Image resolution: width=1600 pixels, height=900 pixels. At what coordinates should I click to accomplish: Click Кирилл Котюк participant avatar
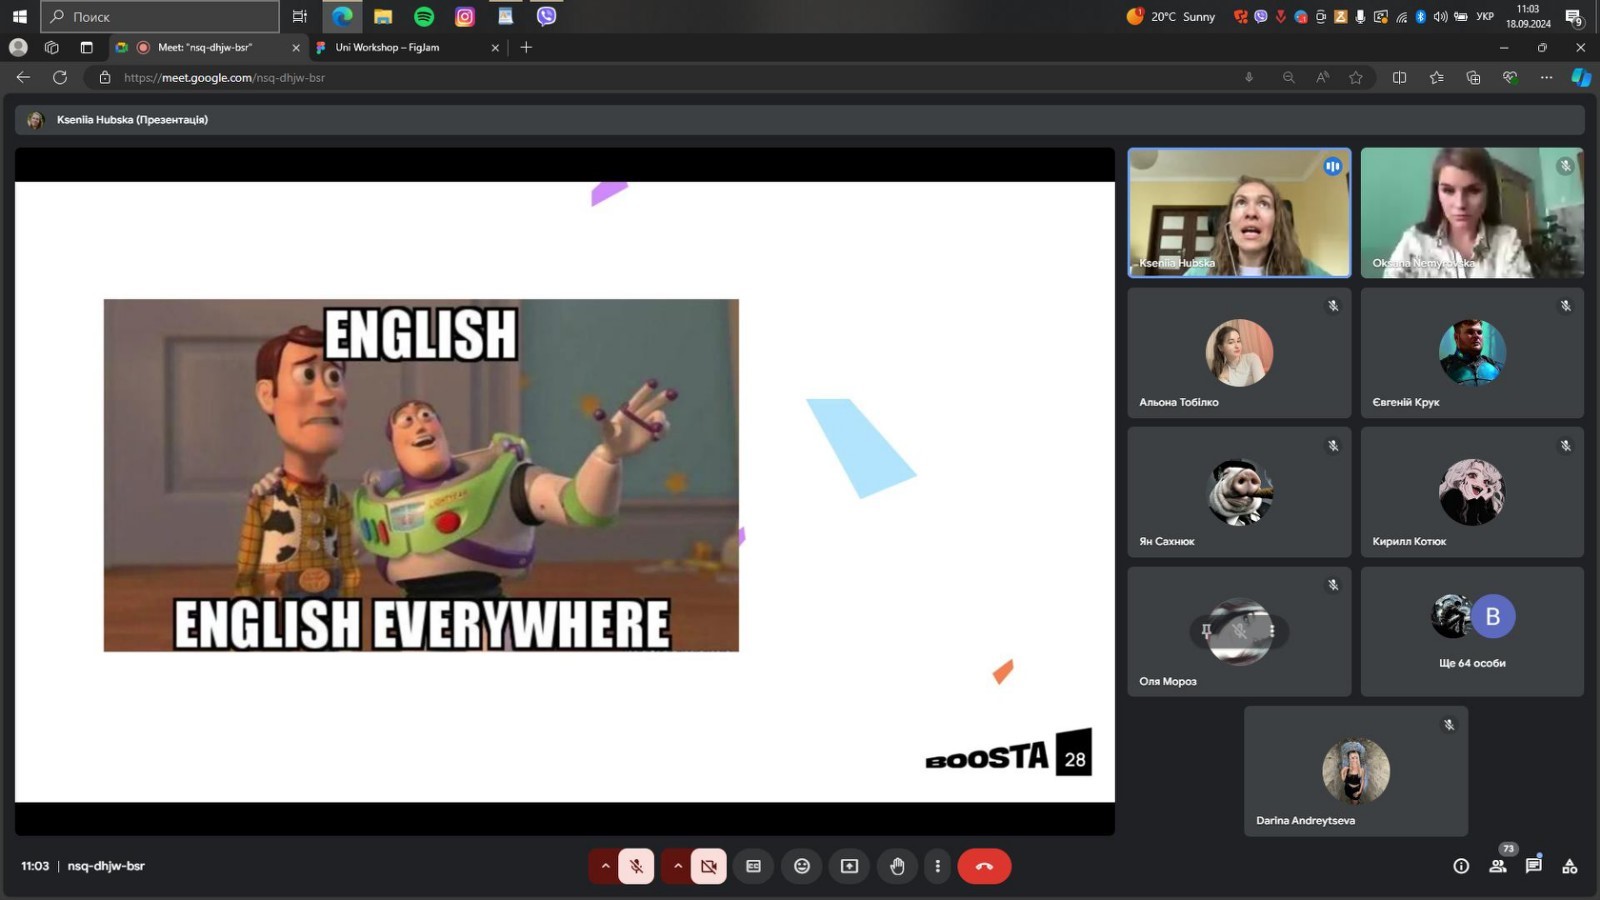click(1472, 492)
